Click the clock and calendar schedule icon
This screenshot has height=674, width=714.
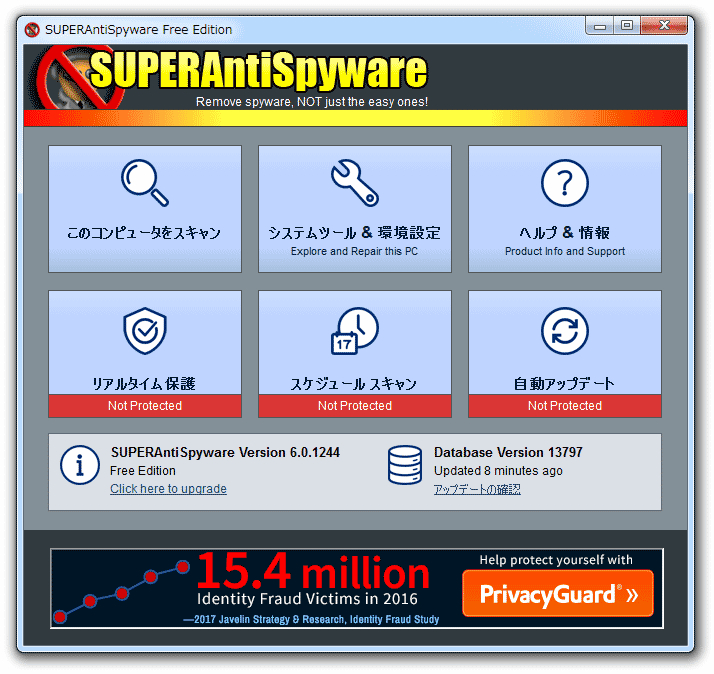click(x=355, y=331)
